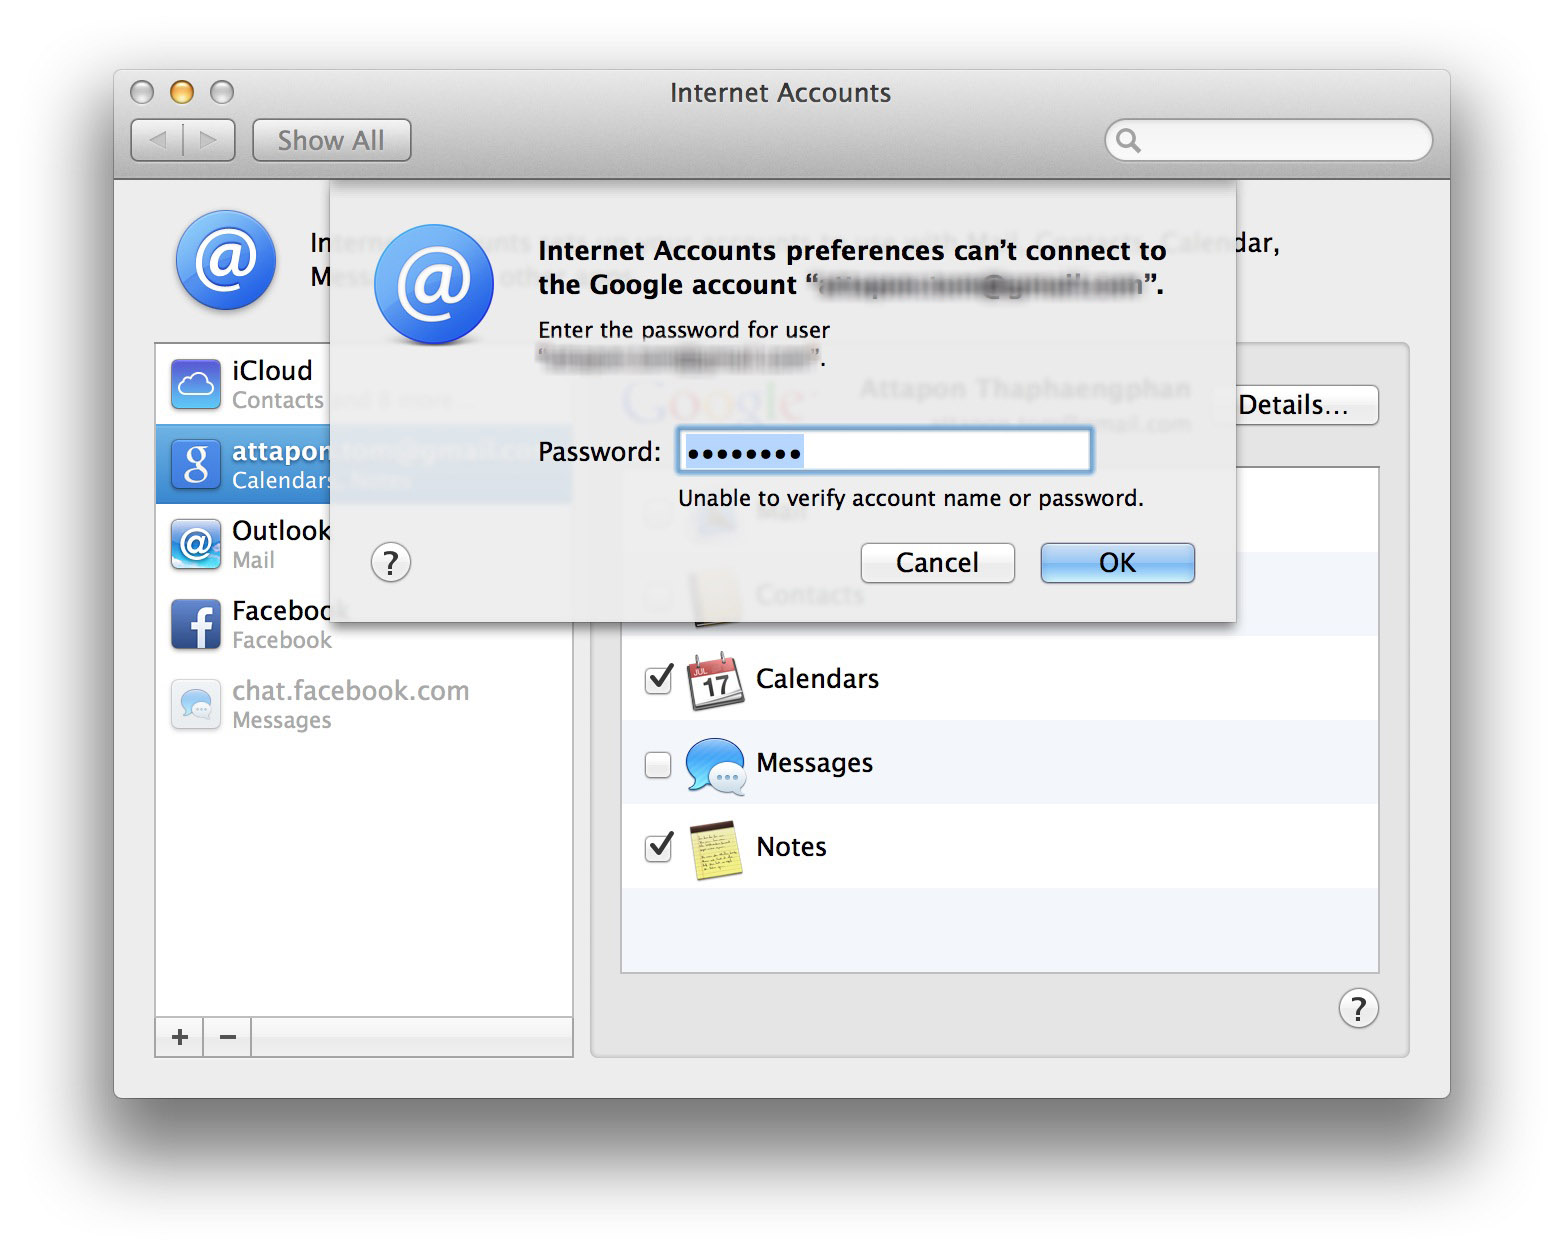
Task: Click the search magnifier icon
Action: tap(1128, 140)
